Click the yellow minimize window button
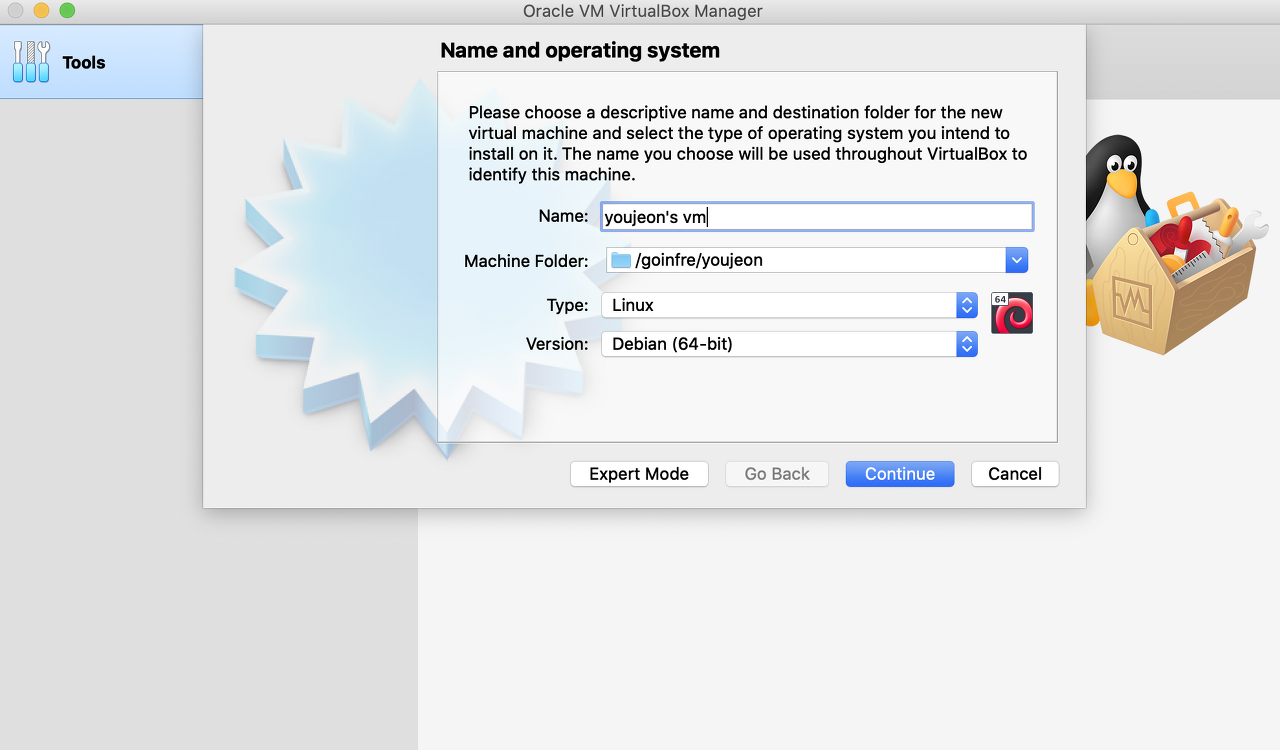Screen dimensions: 1280x750 pyautogui.click(x=41, y=11)
